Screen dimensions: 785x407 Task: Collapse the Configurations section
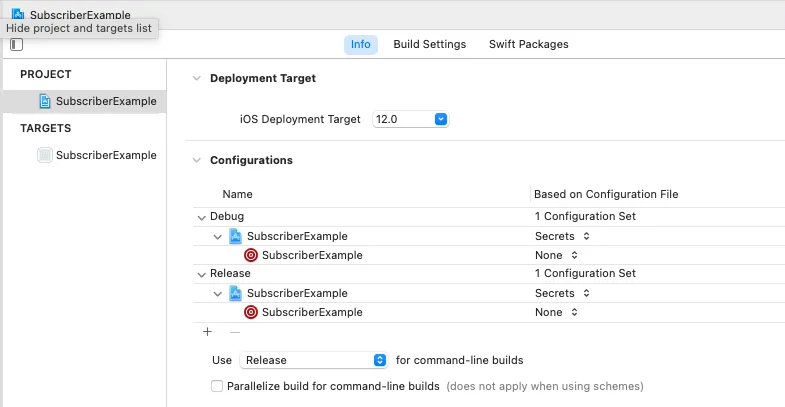(x=195, y=160)
